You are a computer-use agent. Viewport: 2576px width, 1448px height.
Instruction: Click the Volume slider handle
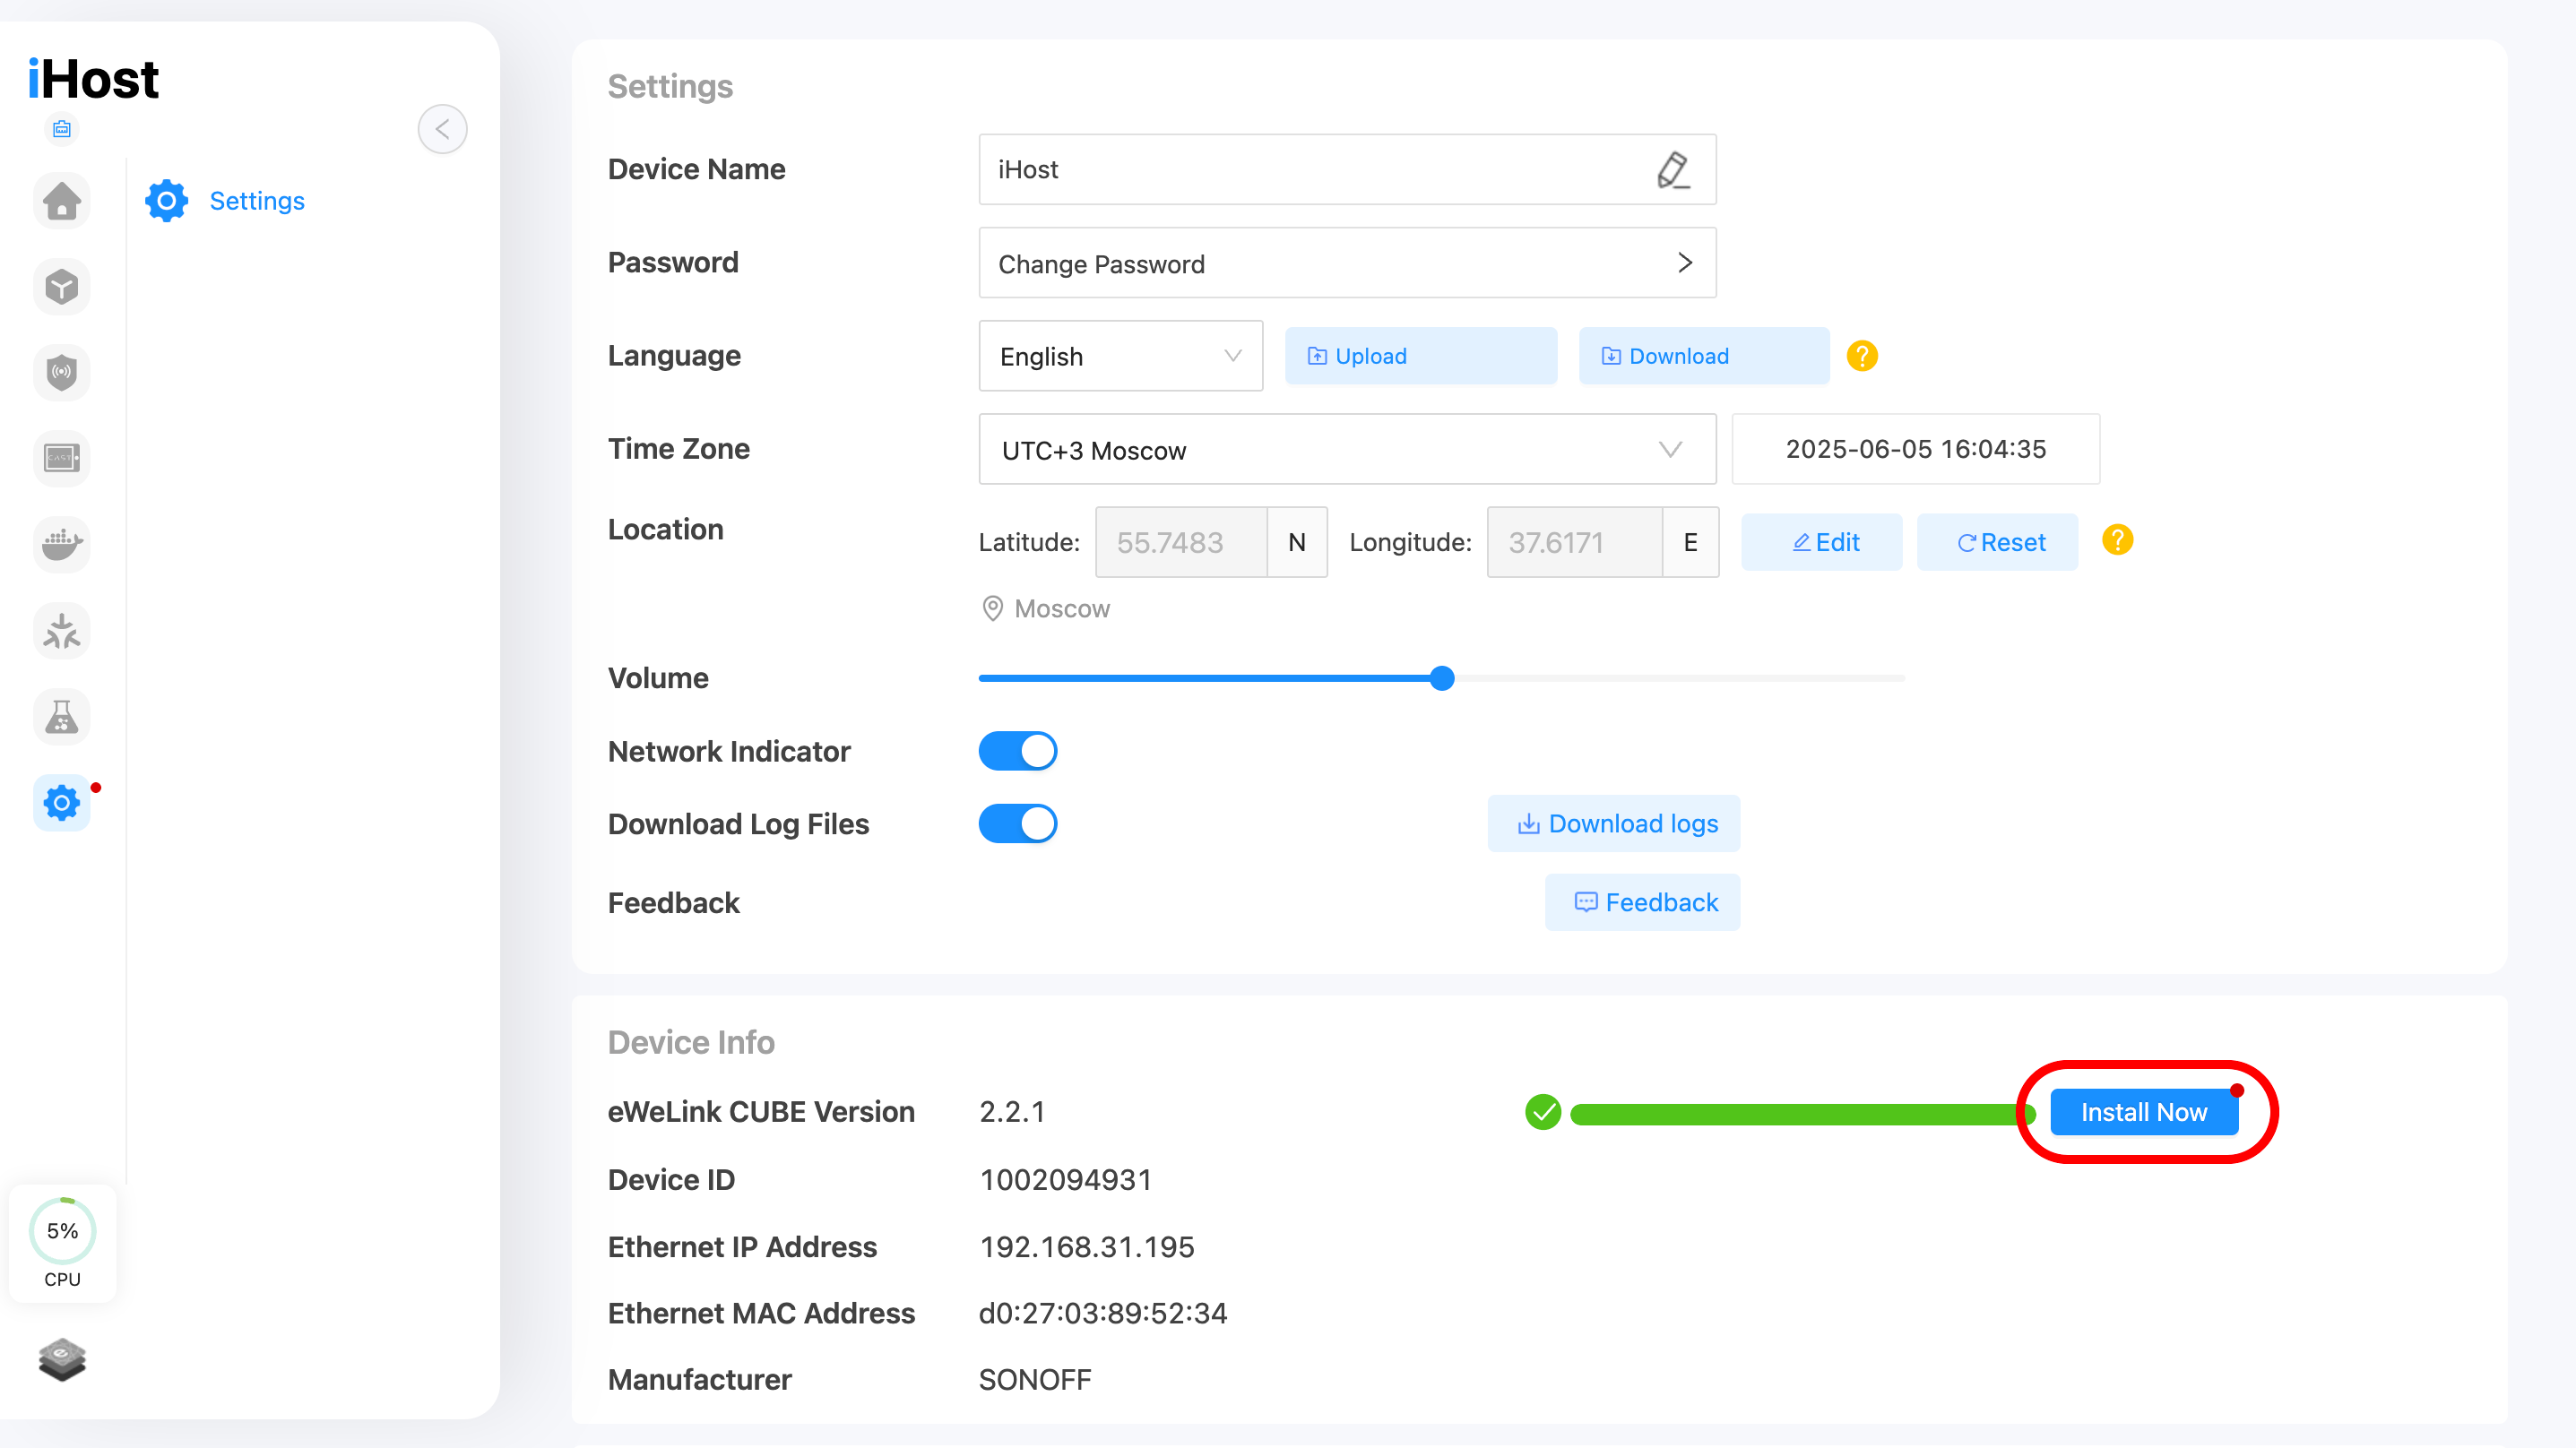coord(1441,679)
